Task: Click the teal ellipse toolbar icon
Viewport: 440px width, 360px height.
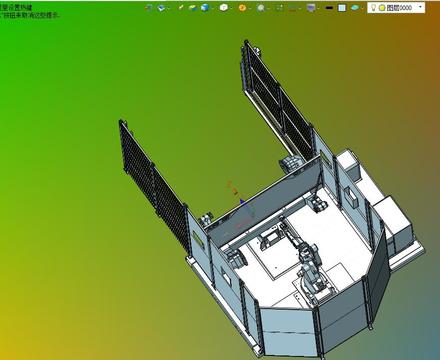Action: point(355,8)
